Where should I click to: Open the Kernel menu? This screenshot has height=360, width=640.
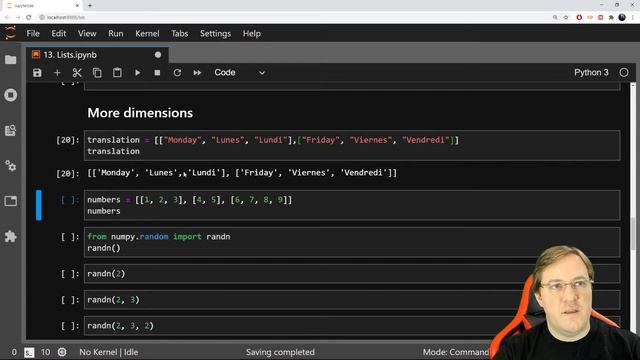tap(147, 33)
